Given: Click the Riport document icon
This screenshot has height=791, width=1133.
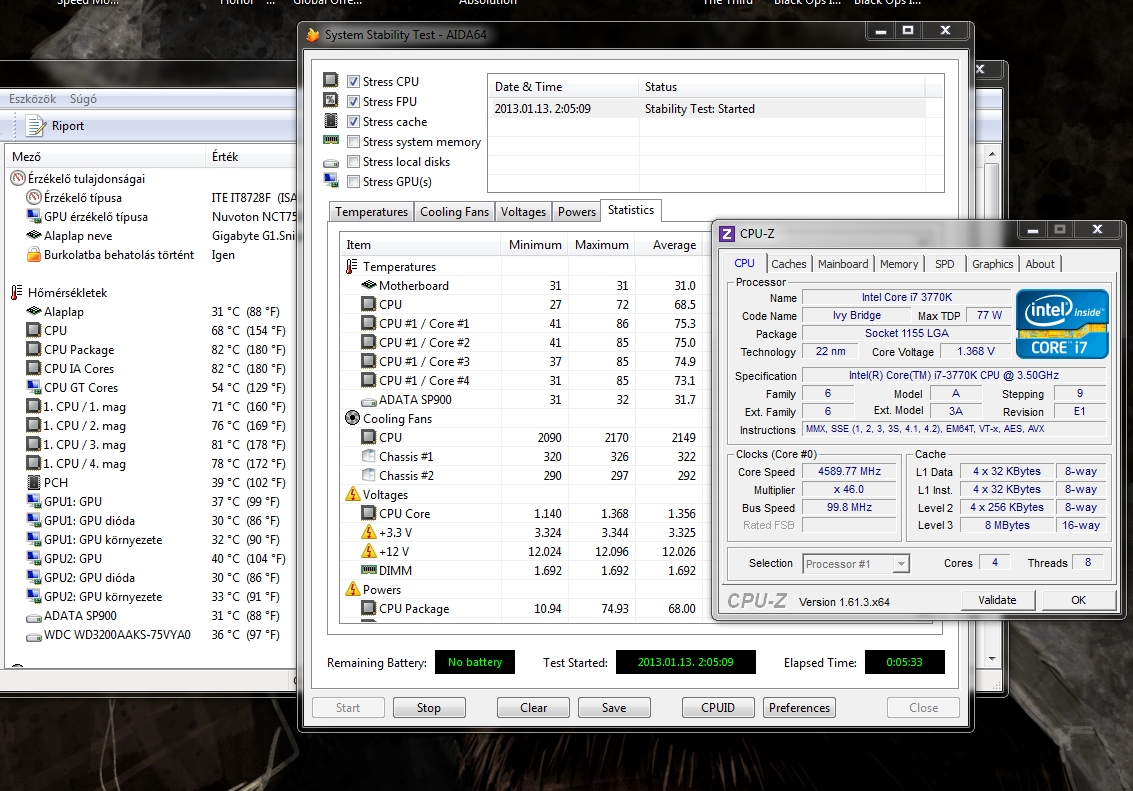Looking at the screenshot, I should click(x=35, y=126).
